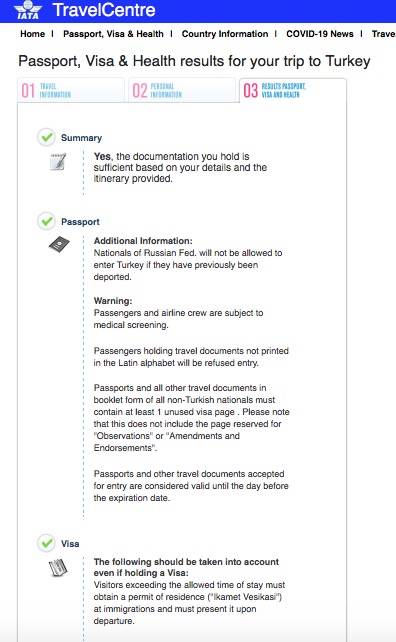This screenshot has width=396, height=642.
Task: Click the Summary section heading
Action: pyautogui.click(x=81, y=138)
